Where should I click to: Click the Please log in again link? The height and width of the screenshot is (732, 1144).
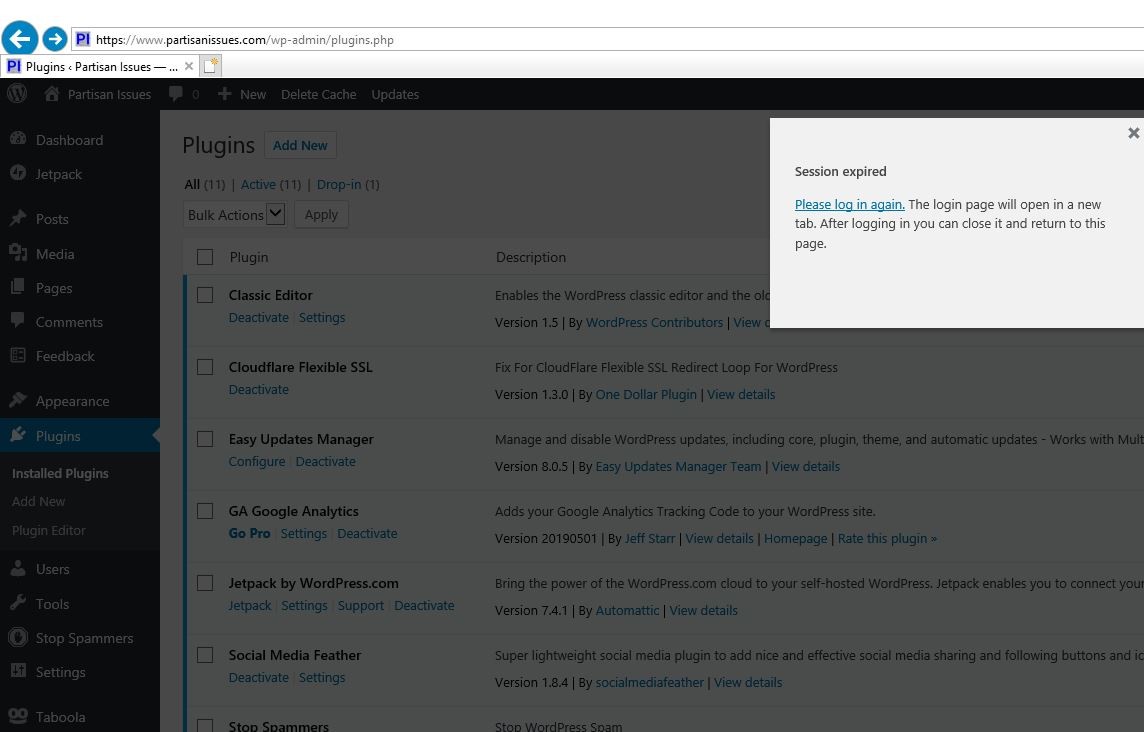point(849,204)
